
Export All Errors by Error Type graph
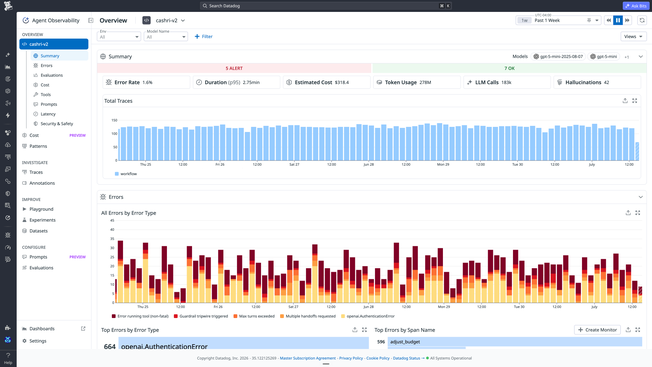click(628, 213)
